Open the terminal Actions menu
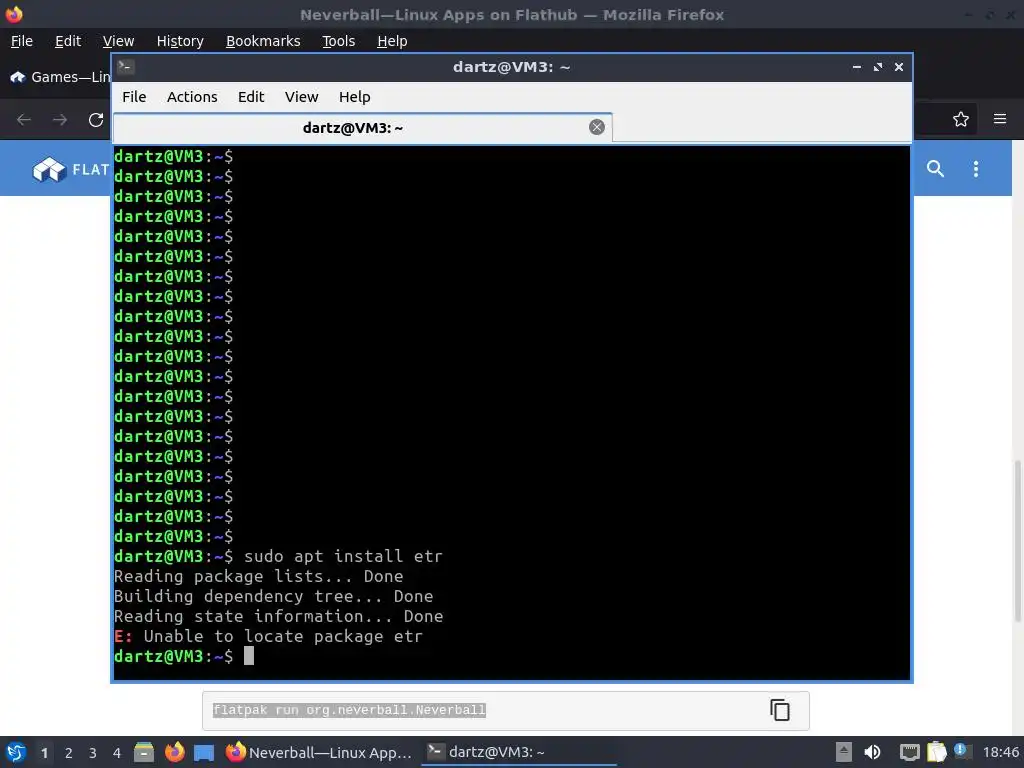Image resolution: width=1024 pixels, height=768 pixels. (x=192, y=97)
